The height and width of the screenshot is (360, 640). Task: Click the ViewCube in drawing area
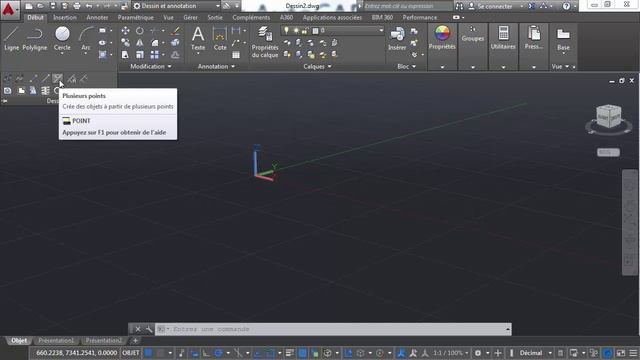point(609,116)
